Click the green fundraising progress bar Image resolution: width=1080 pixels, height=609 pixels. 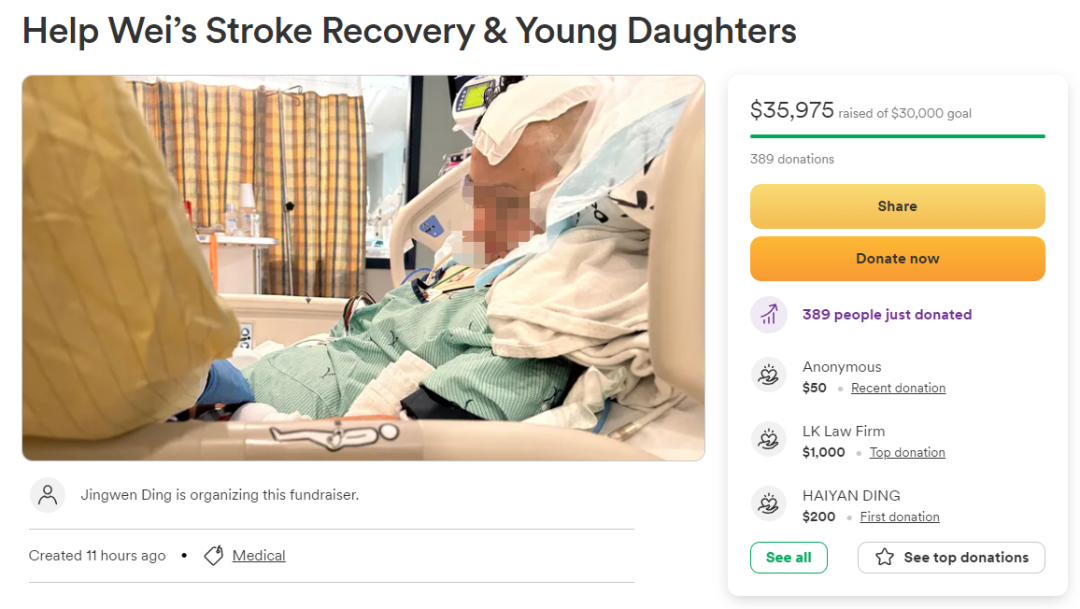click(x=897, y=136)
